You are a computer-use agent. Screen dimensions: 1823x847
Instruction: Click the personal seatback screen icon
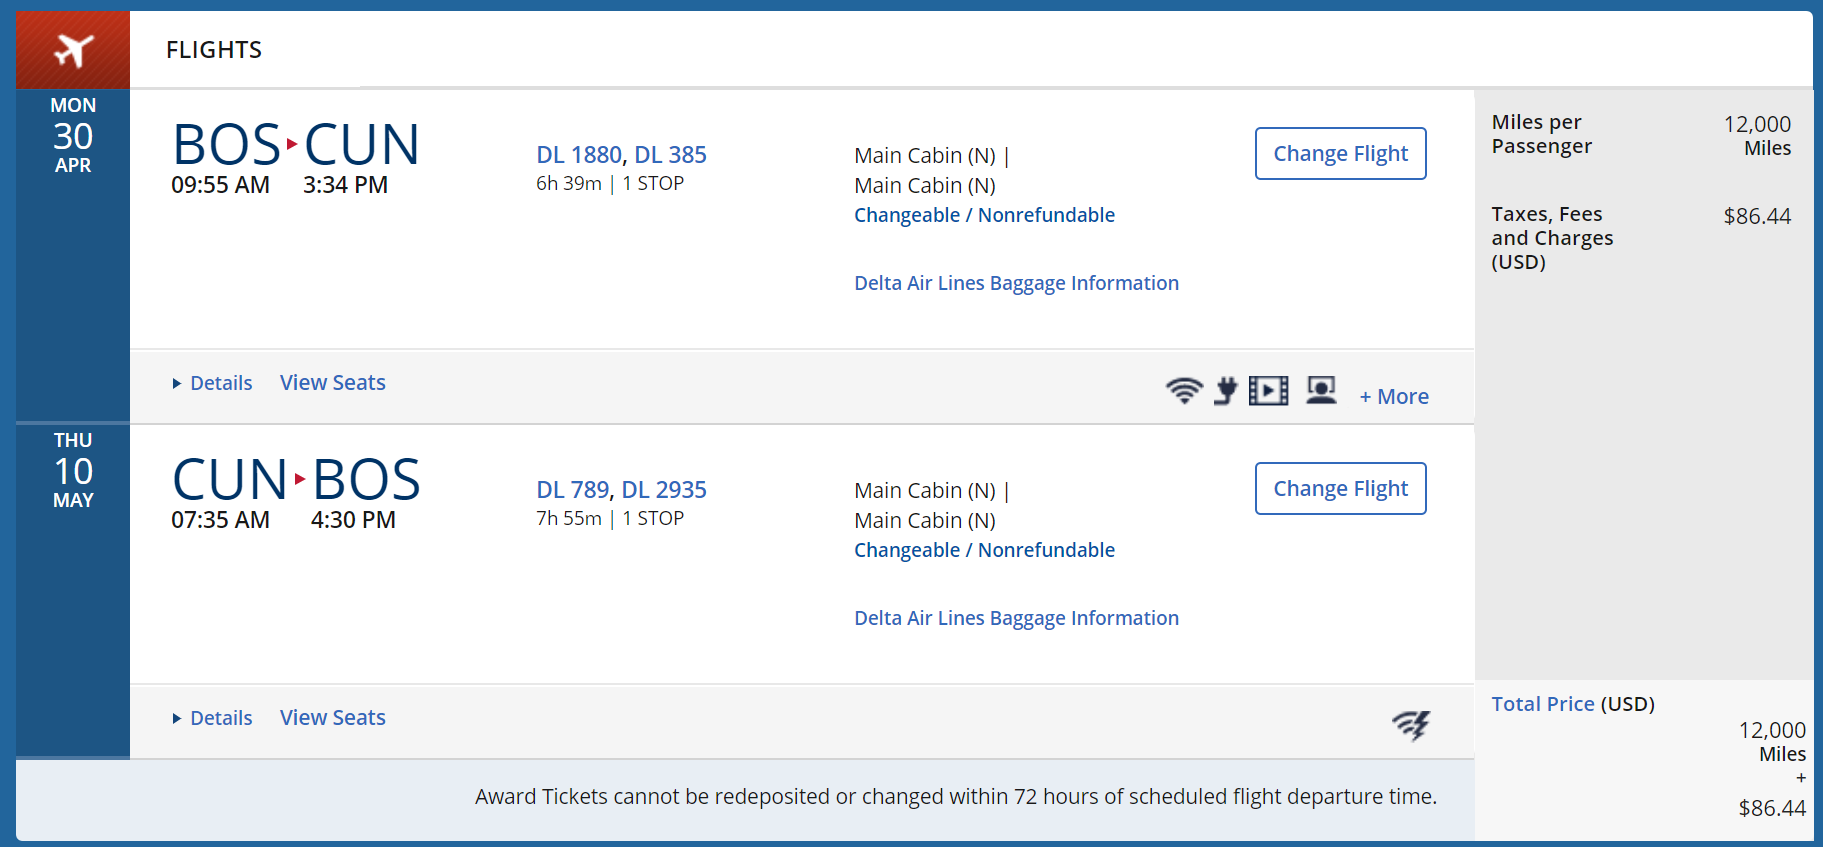[x=1321, y=390]
